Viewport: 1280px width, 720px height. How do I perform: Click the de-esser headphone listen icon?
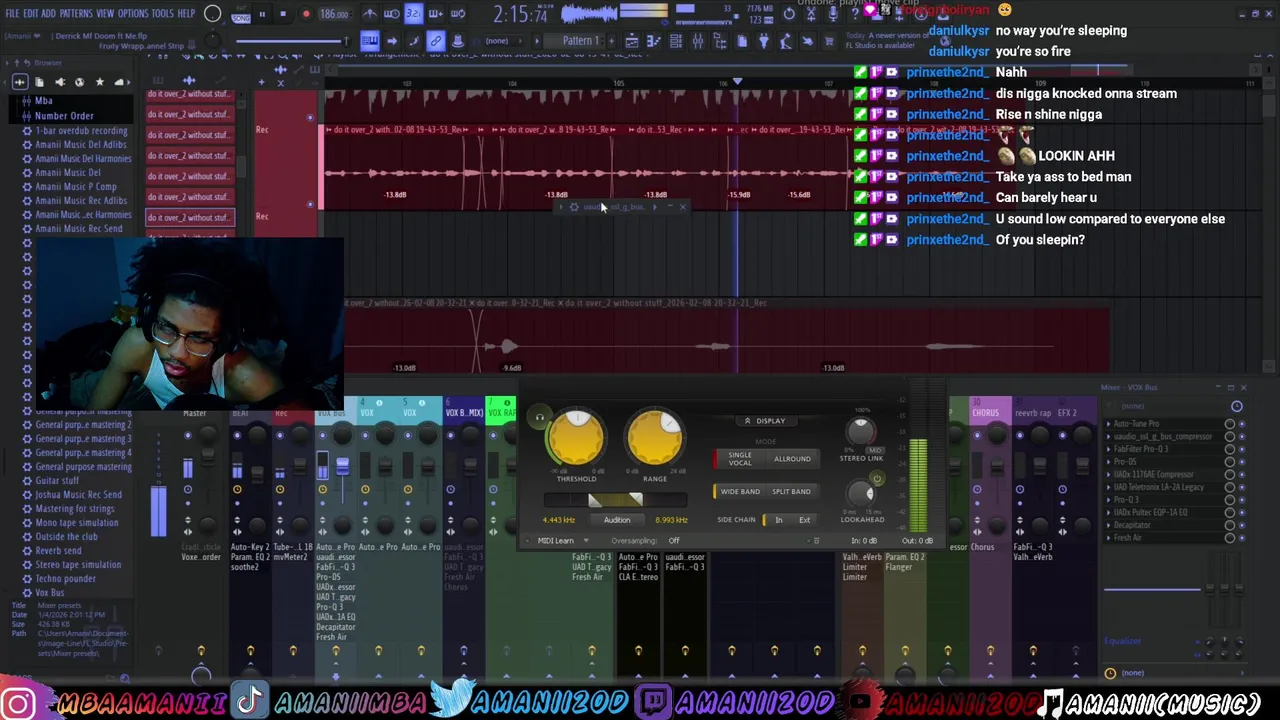tap(540, 418)
